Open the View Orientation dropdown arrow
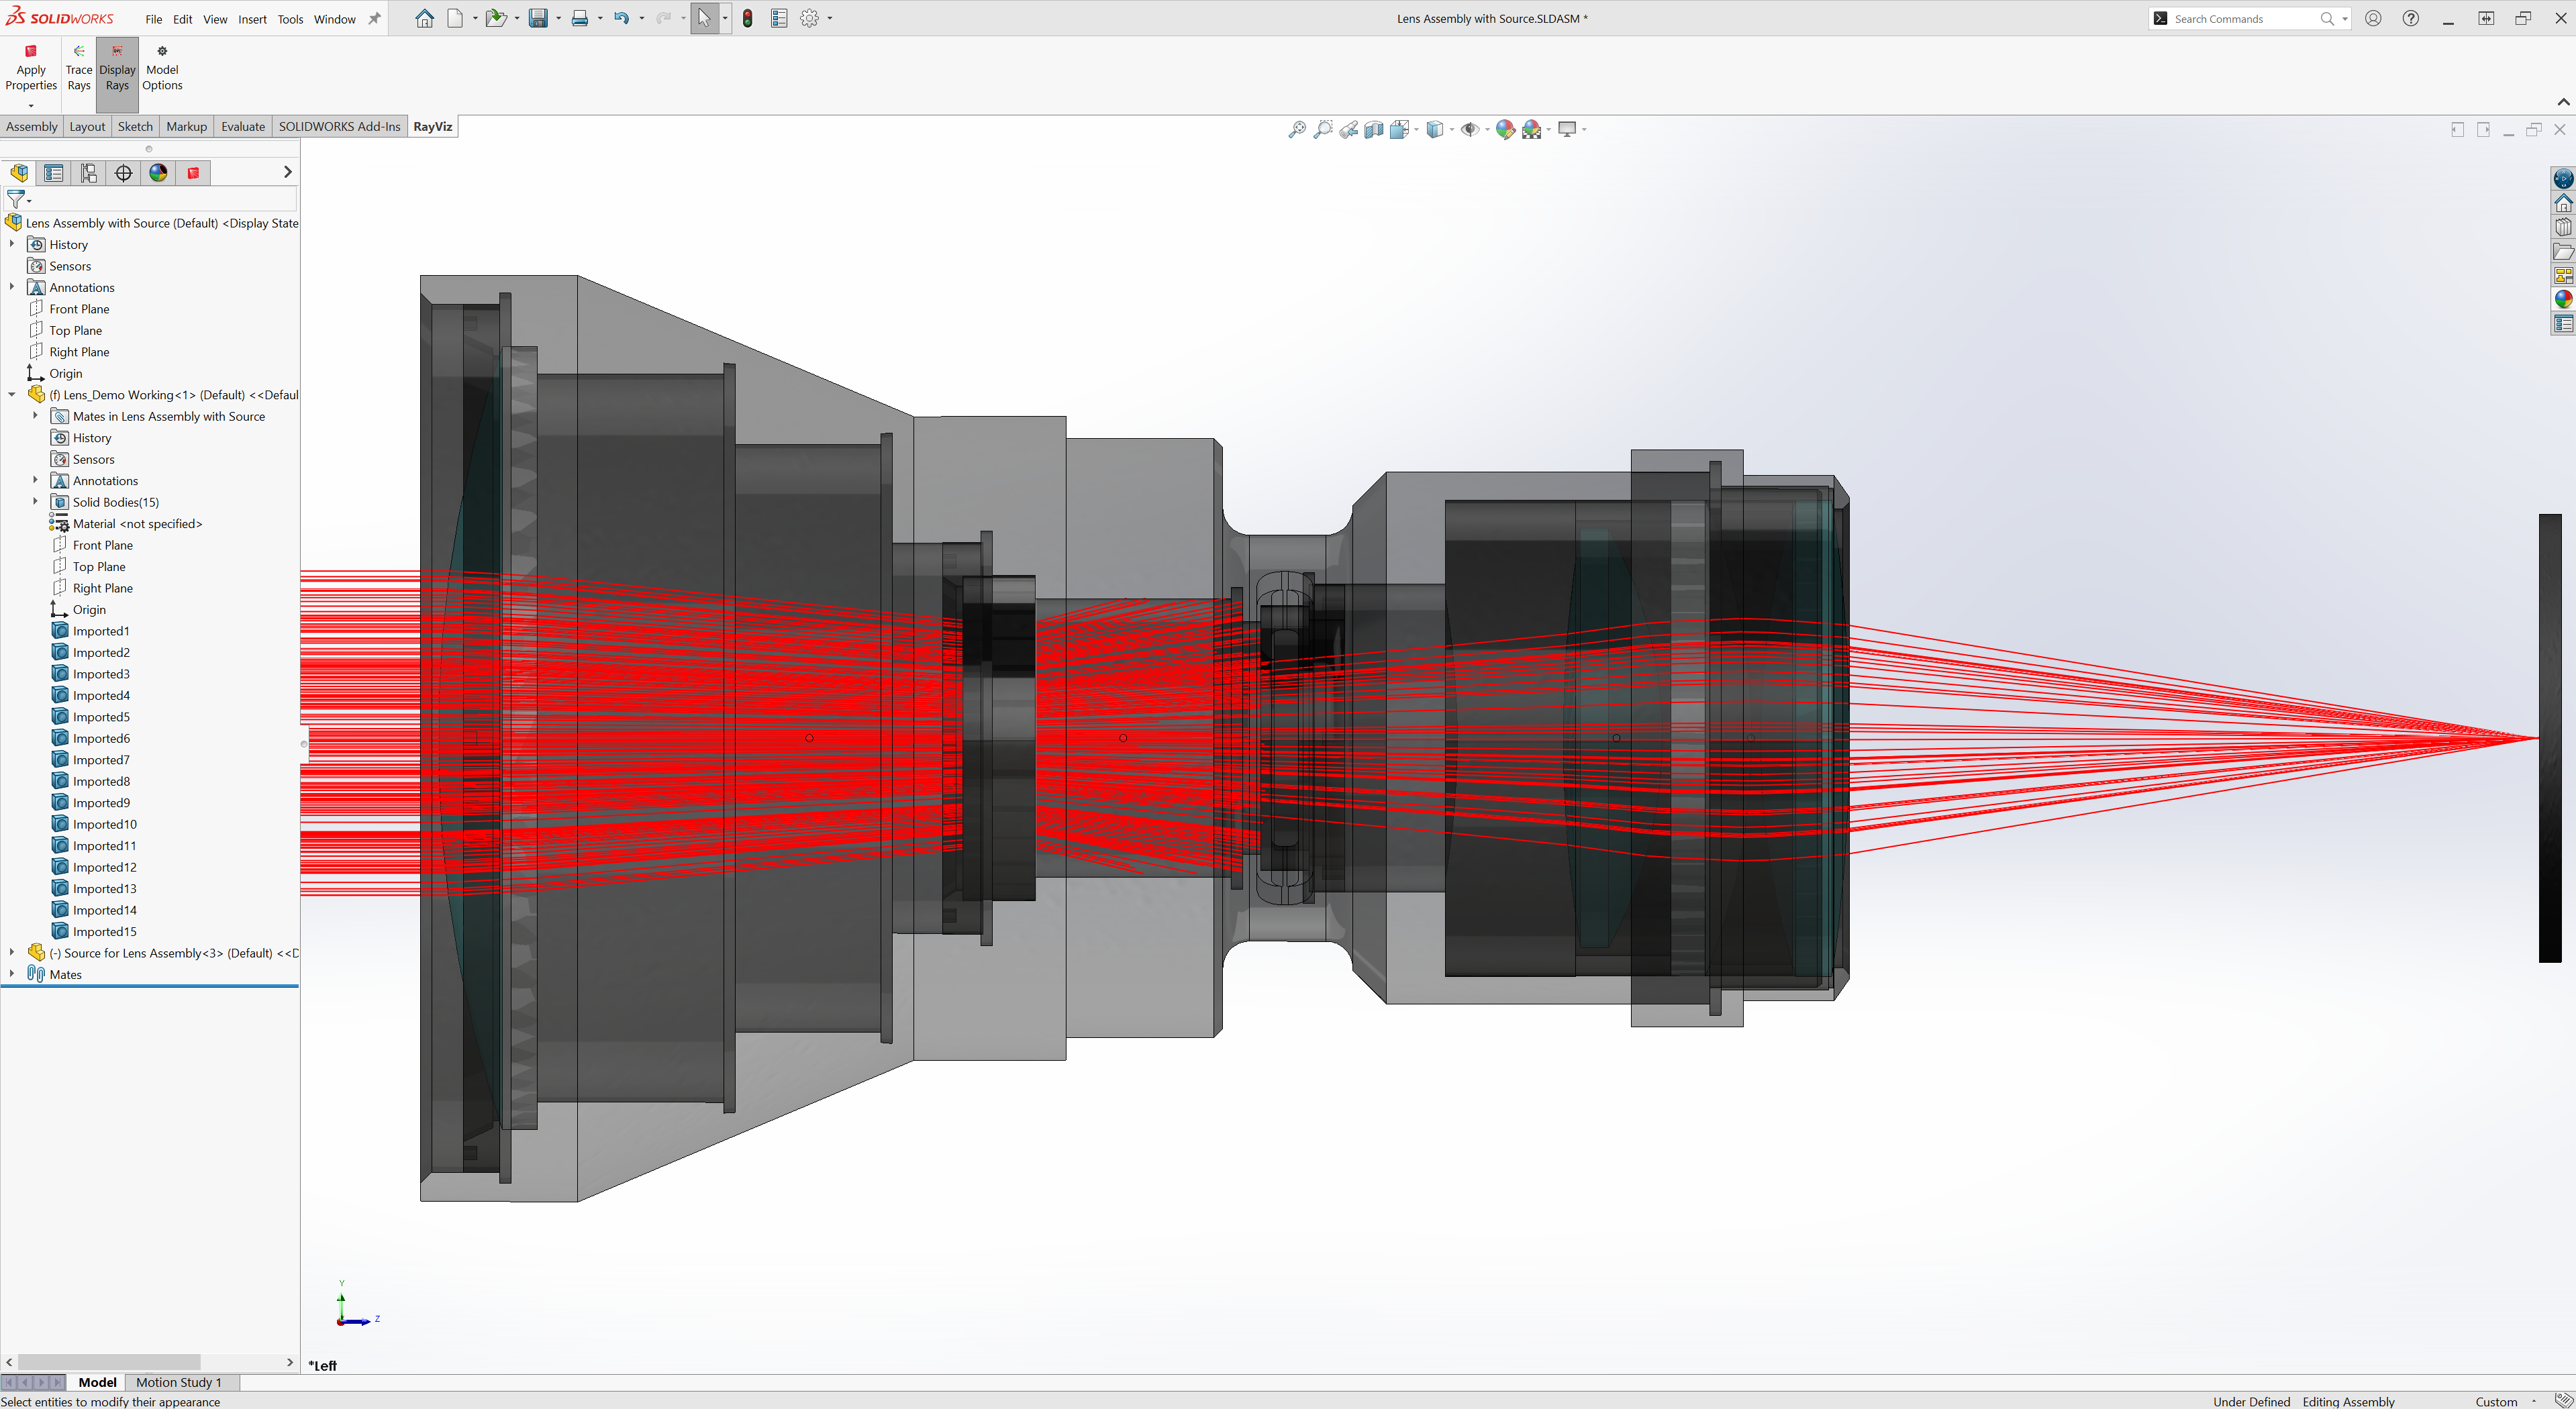This screenshot has width=2576, height=1409. click(1417, 129)
